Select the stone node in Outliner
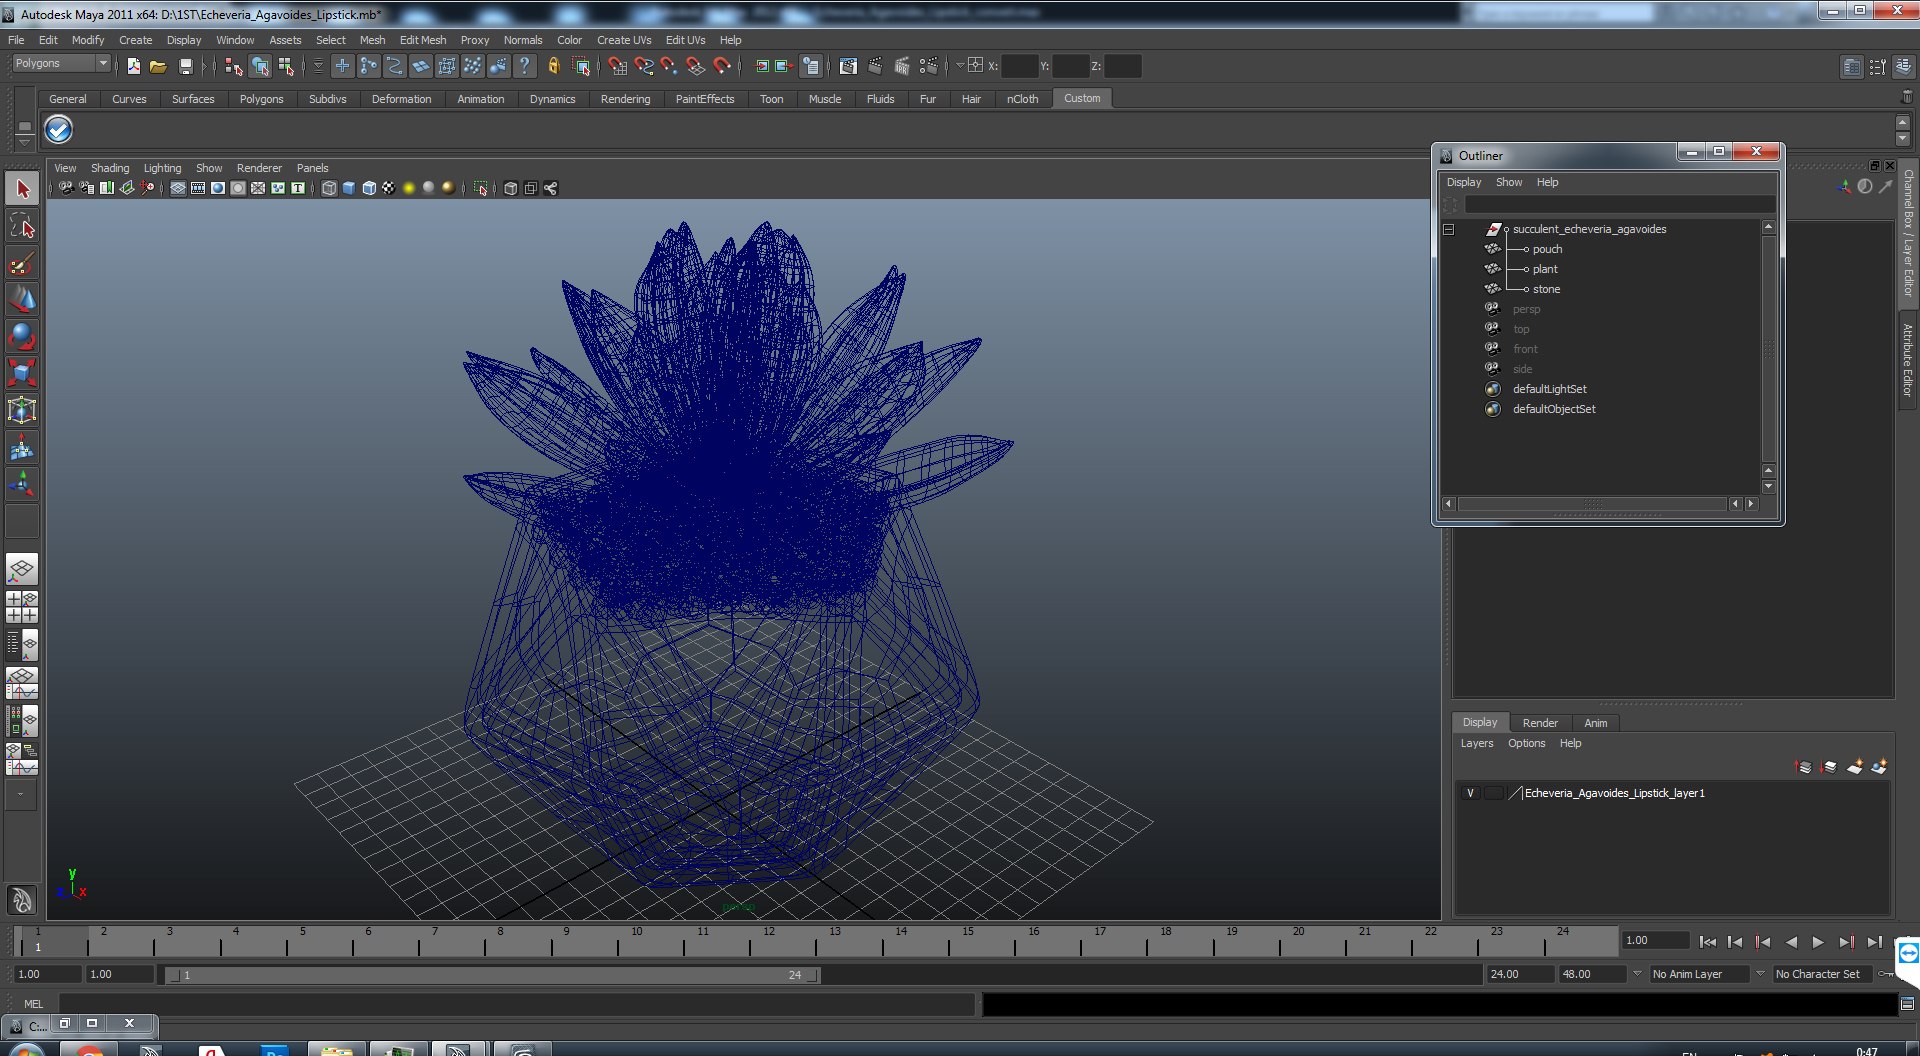Screen dimensions: 1920x1056 1546,289
